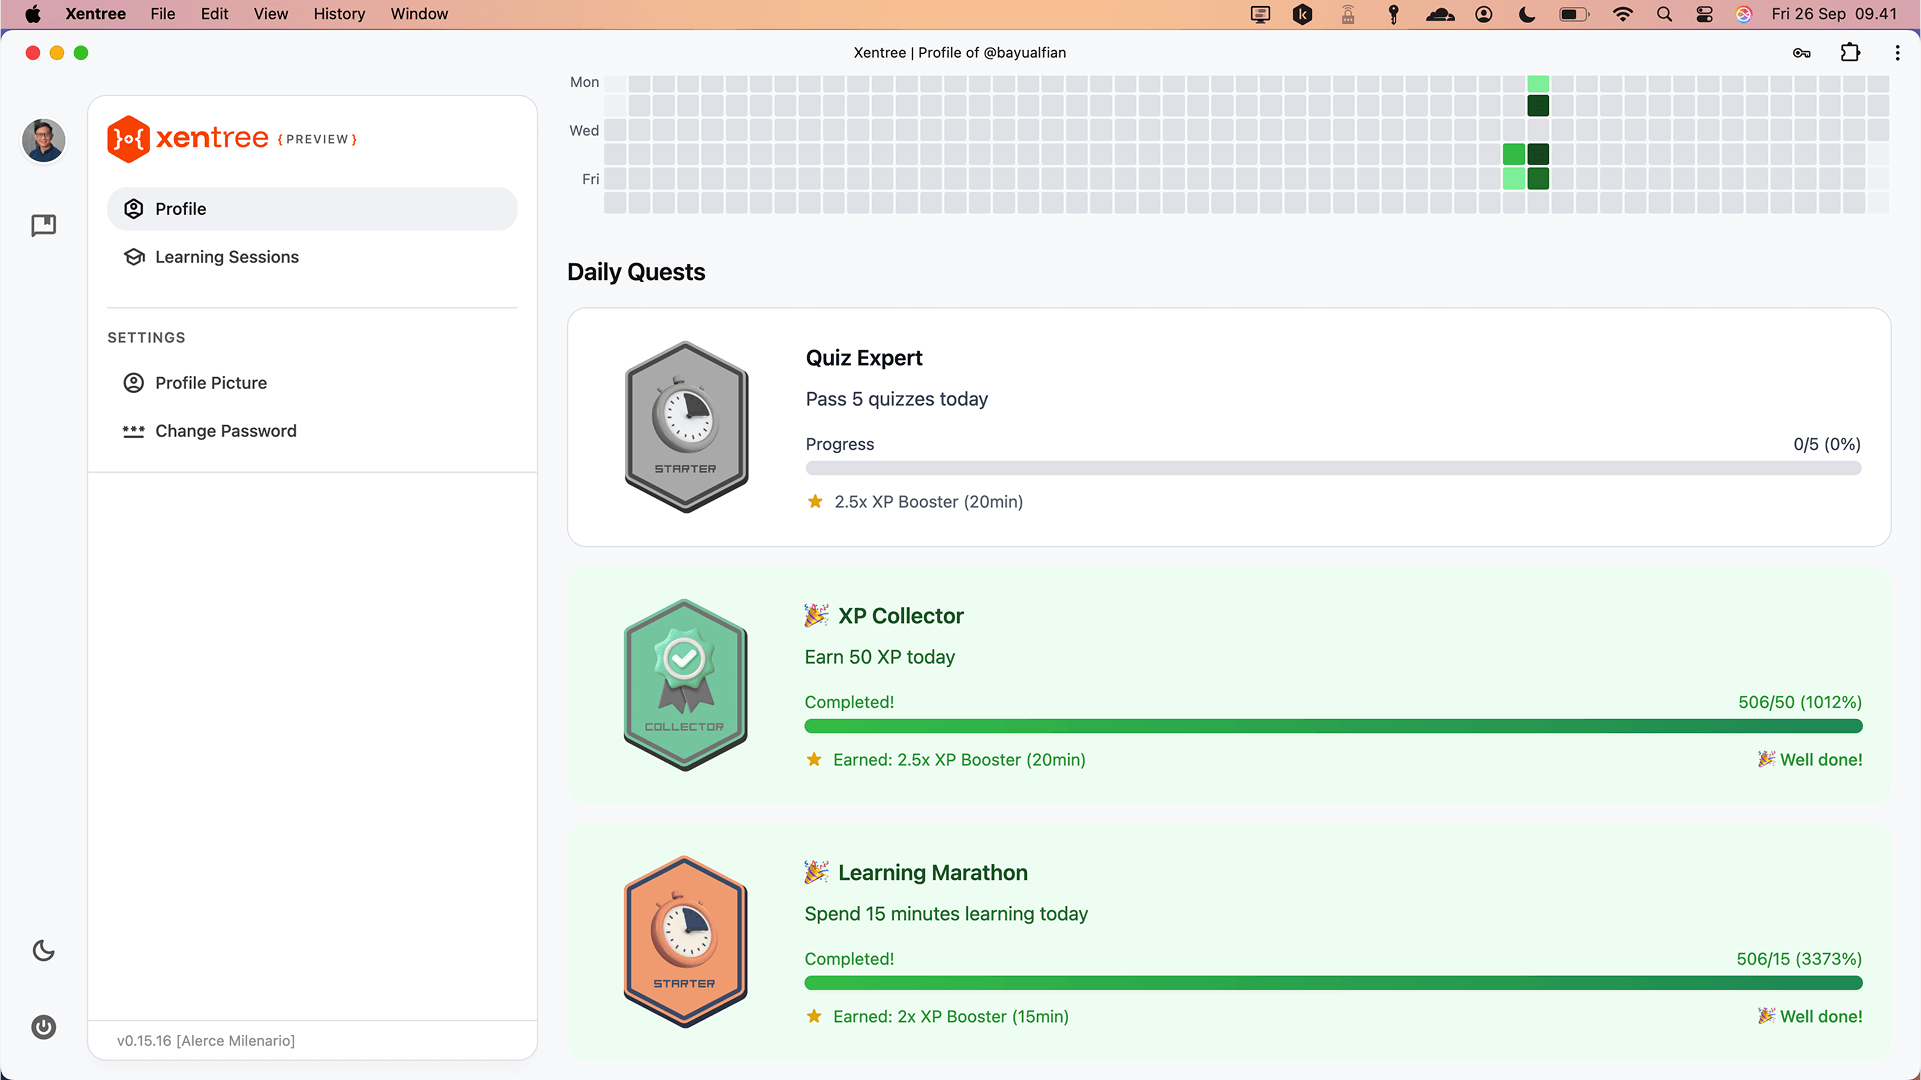Screen dimensions: 1921x1080
Task: Open the History menu
Action: click(339, 14)
